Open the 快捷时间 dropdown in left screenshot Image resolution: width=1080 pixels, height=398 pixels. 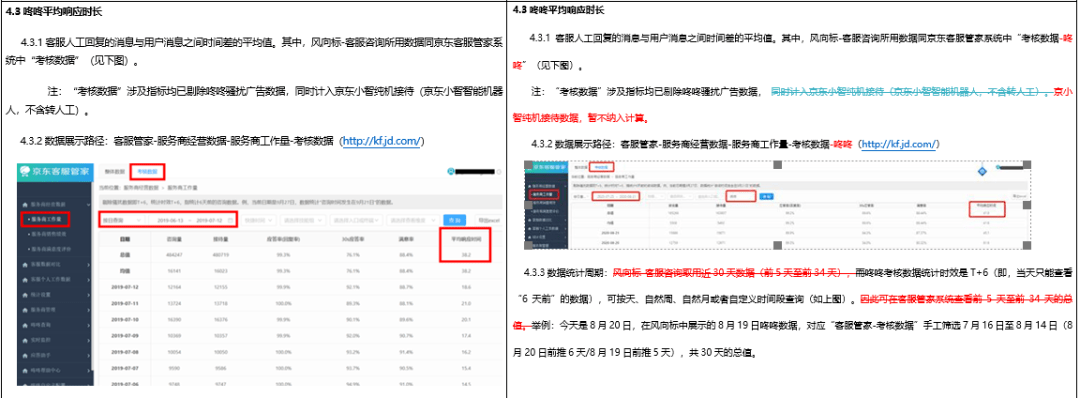coord(258,220)
